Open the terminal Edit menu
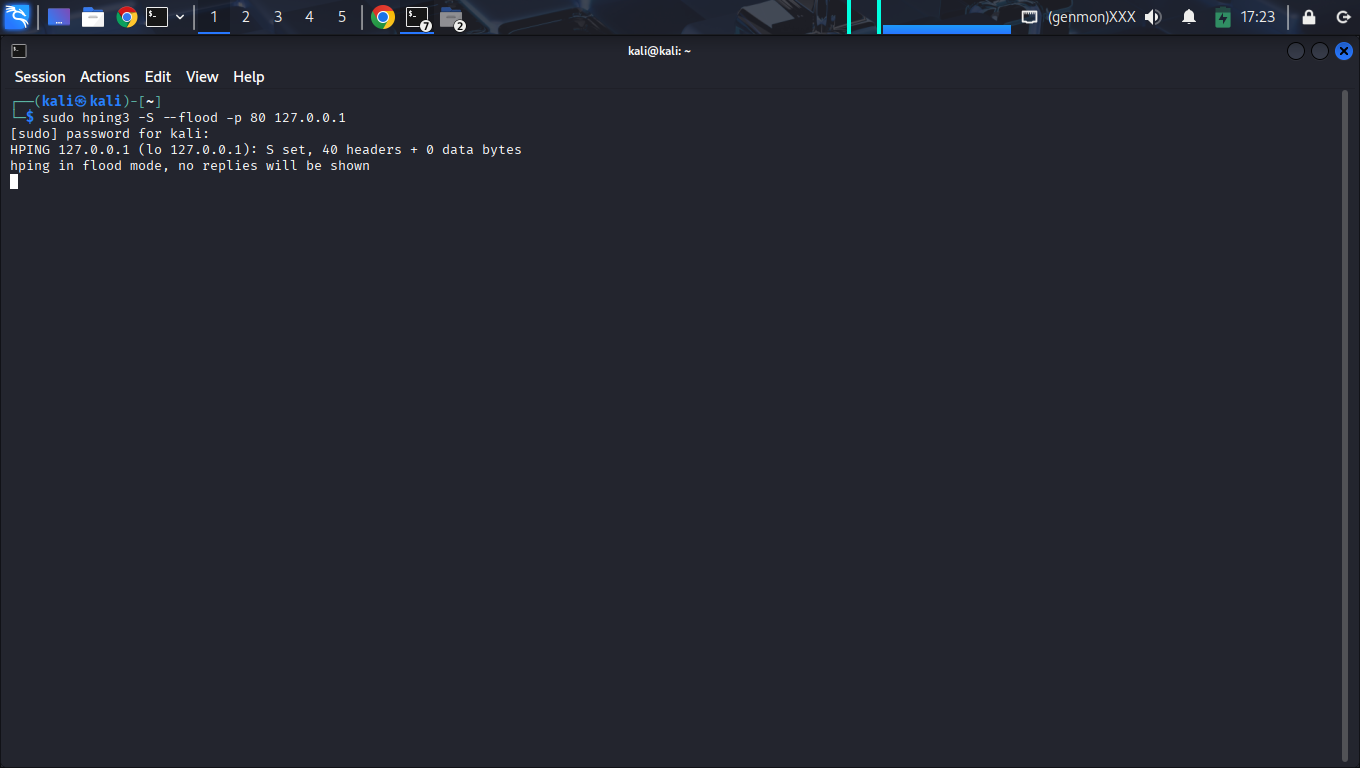 [158, 77]
